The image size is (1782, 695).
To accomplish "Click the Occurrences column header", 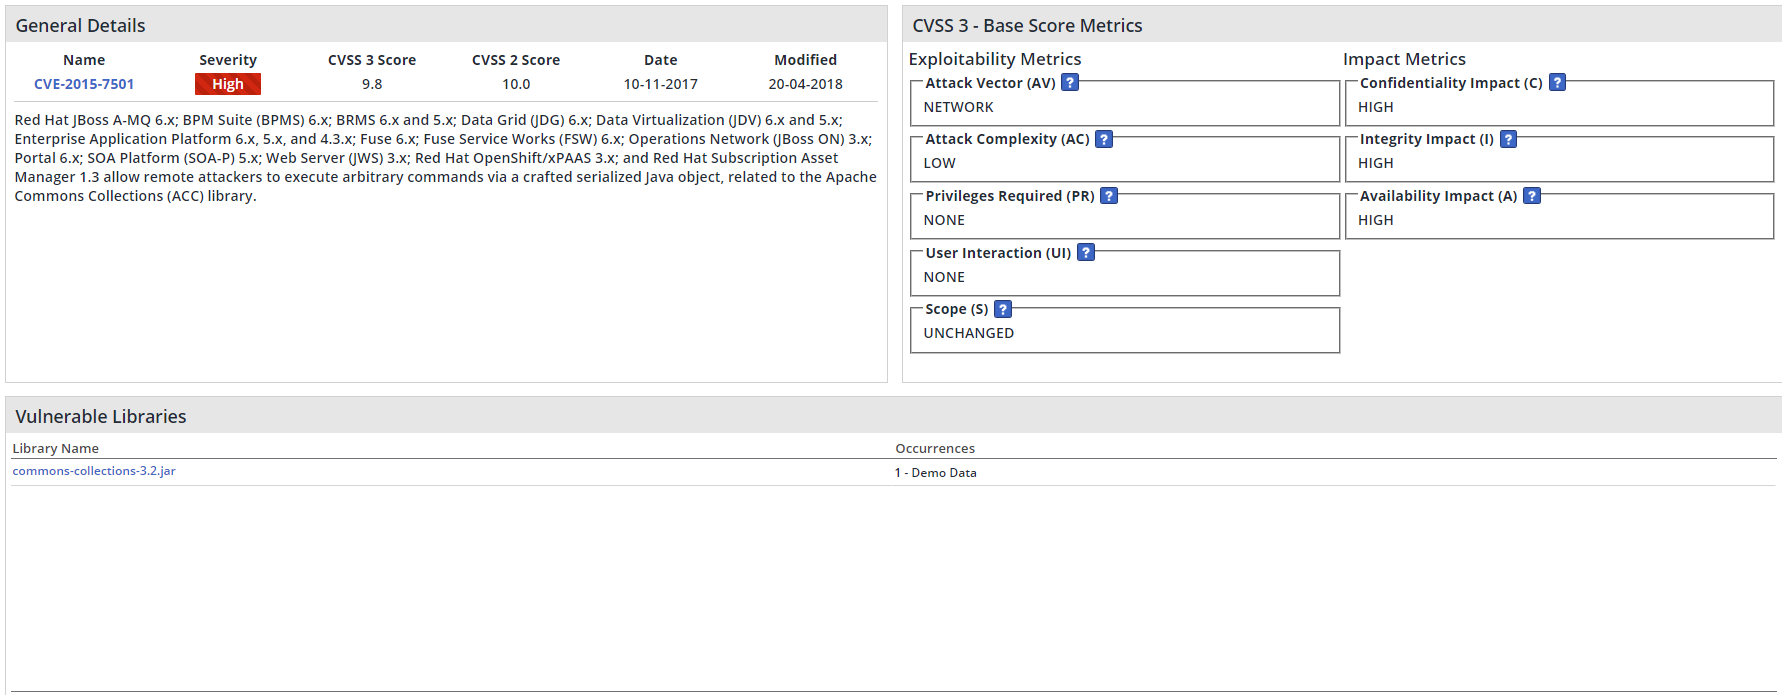I will click(934, 448).
